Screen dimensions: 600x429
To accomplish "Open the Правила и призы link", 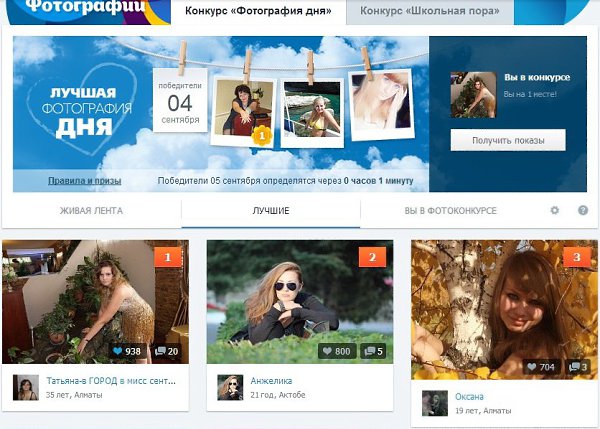I will click(x=85, y=181).
